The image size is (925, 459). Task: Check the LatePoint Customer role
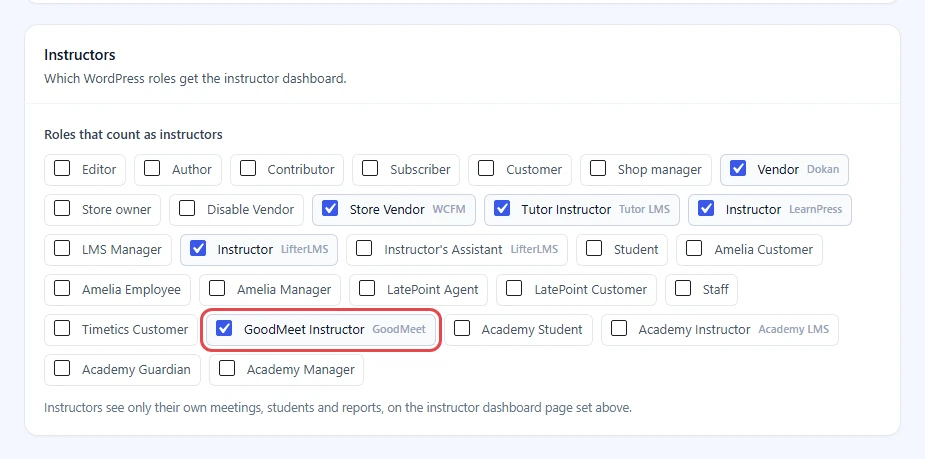(514, 289)
